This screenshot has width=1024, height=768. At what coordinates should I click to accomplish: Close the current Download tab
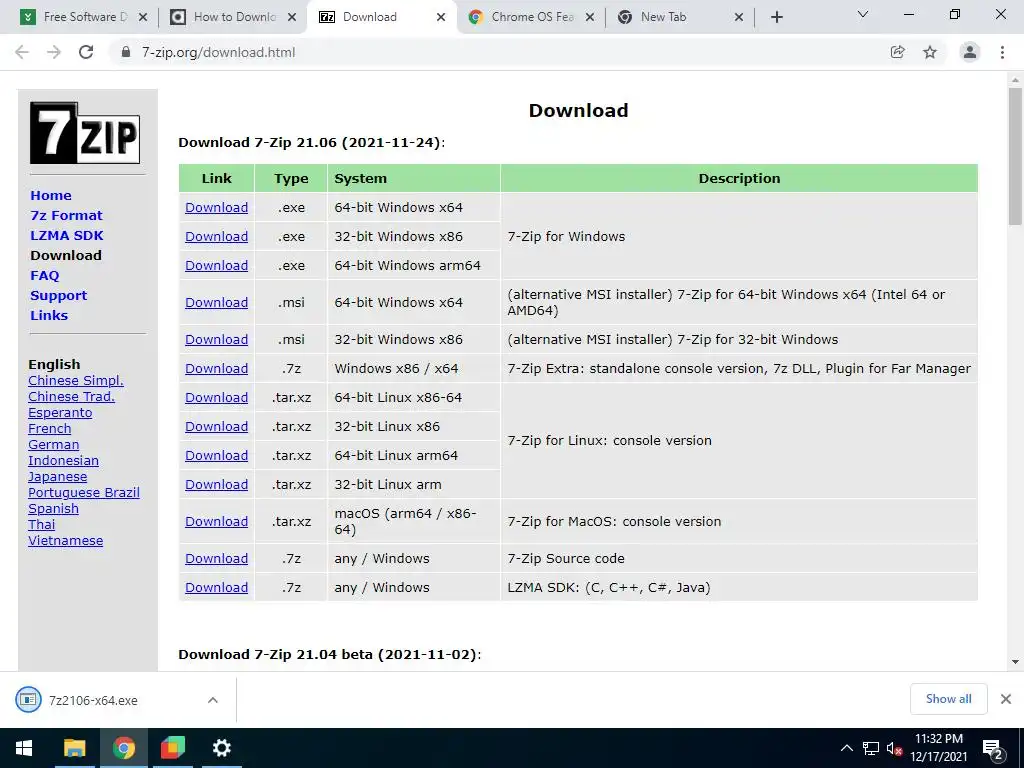(x=441, y=17)
